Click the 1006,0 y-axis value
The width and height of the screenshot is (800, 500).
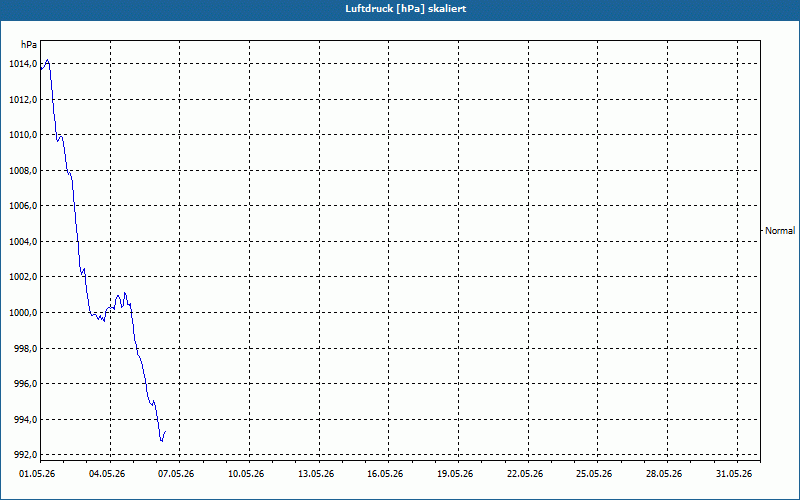[23, 206]
